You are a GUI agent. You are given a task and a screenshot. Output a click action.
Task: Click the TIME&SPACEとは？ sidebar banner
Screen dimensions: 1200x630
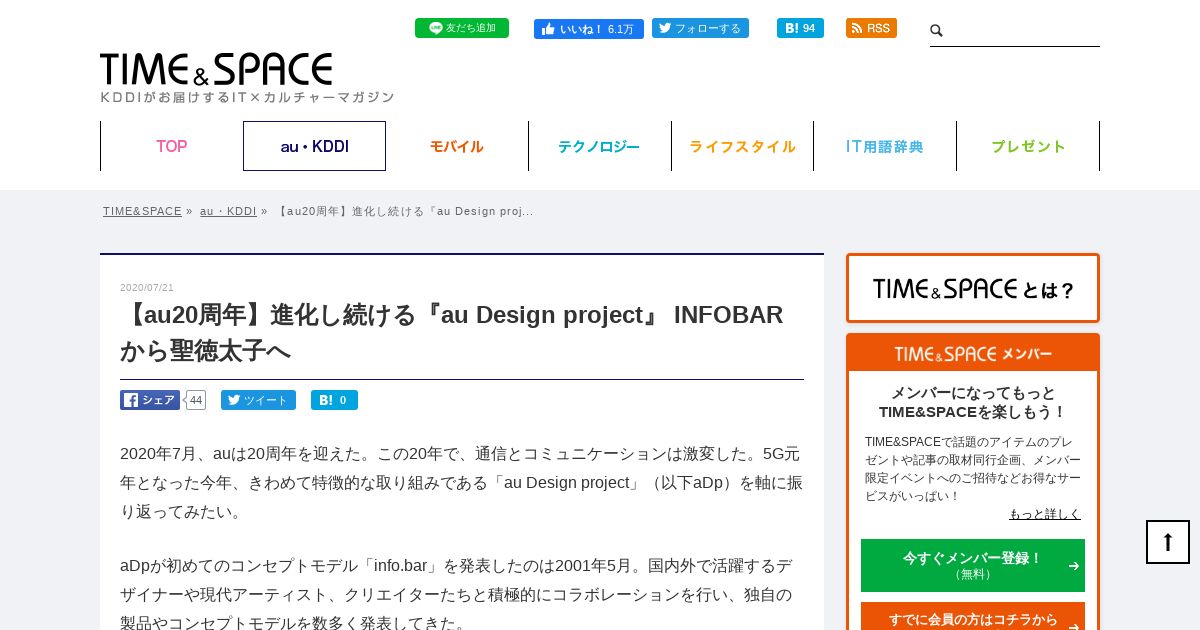(x=973, y=288)
